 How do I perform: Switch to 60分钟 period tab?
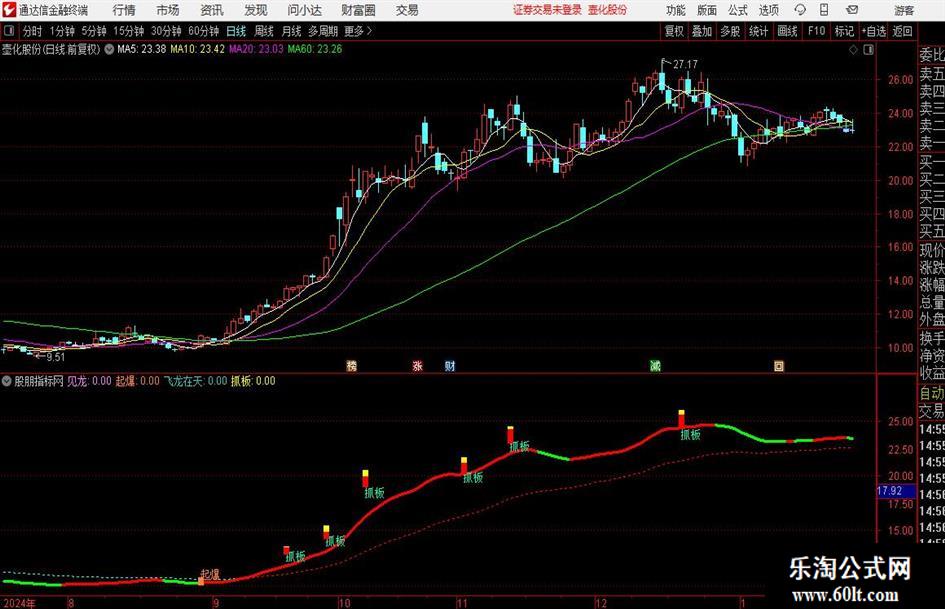click(x=203, y=31)
